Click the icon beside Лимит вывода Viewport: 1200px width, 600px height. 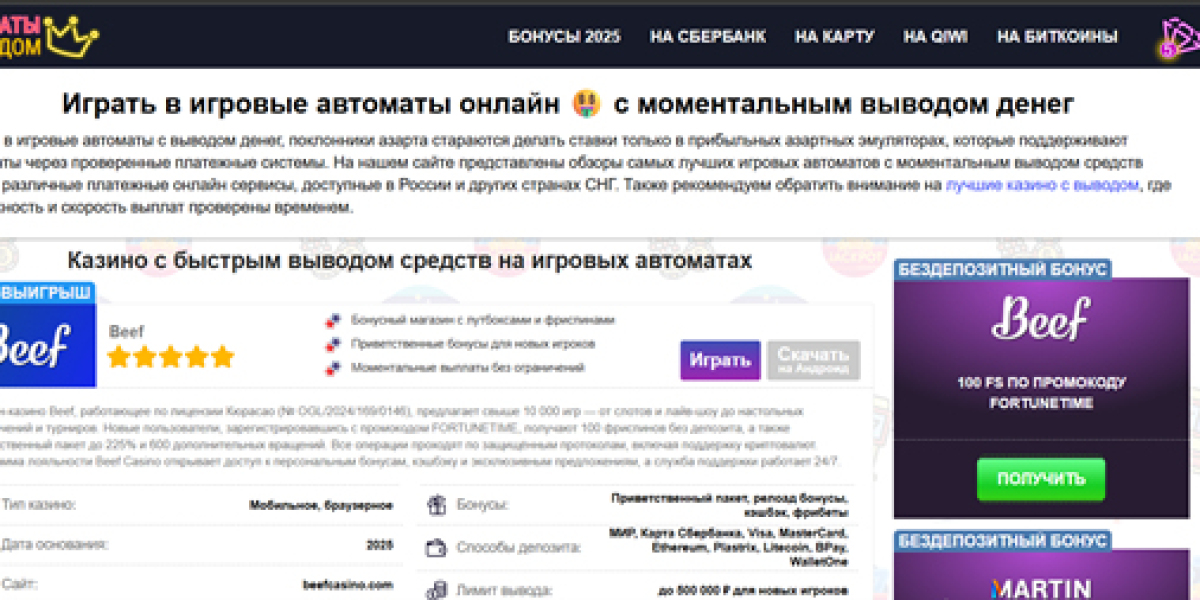pyautogui.click(x=435, y=590)
